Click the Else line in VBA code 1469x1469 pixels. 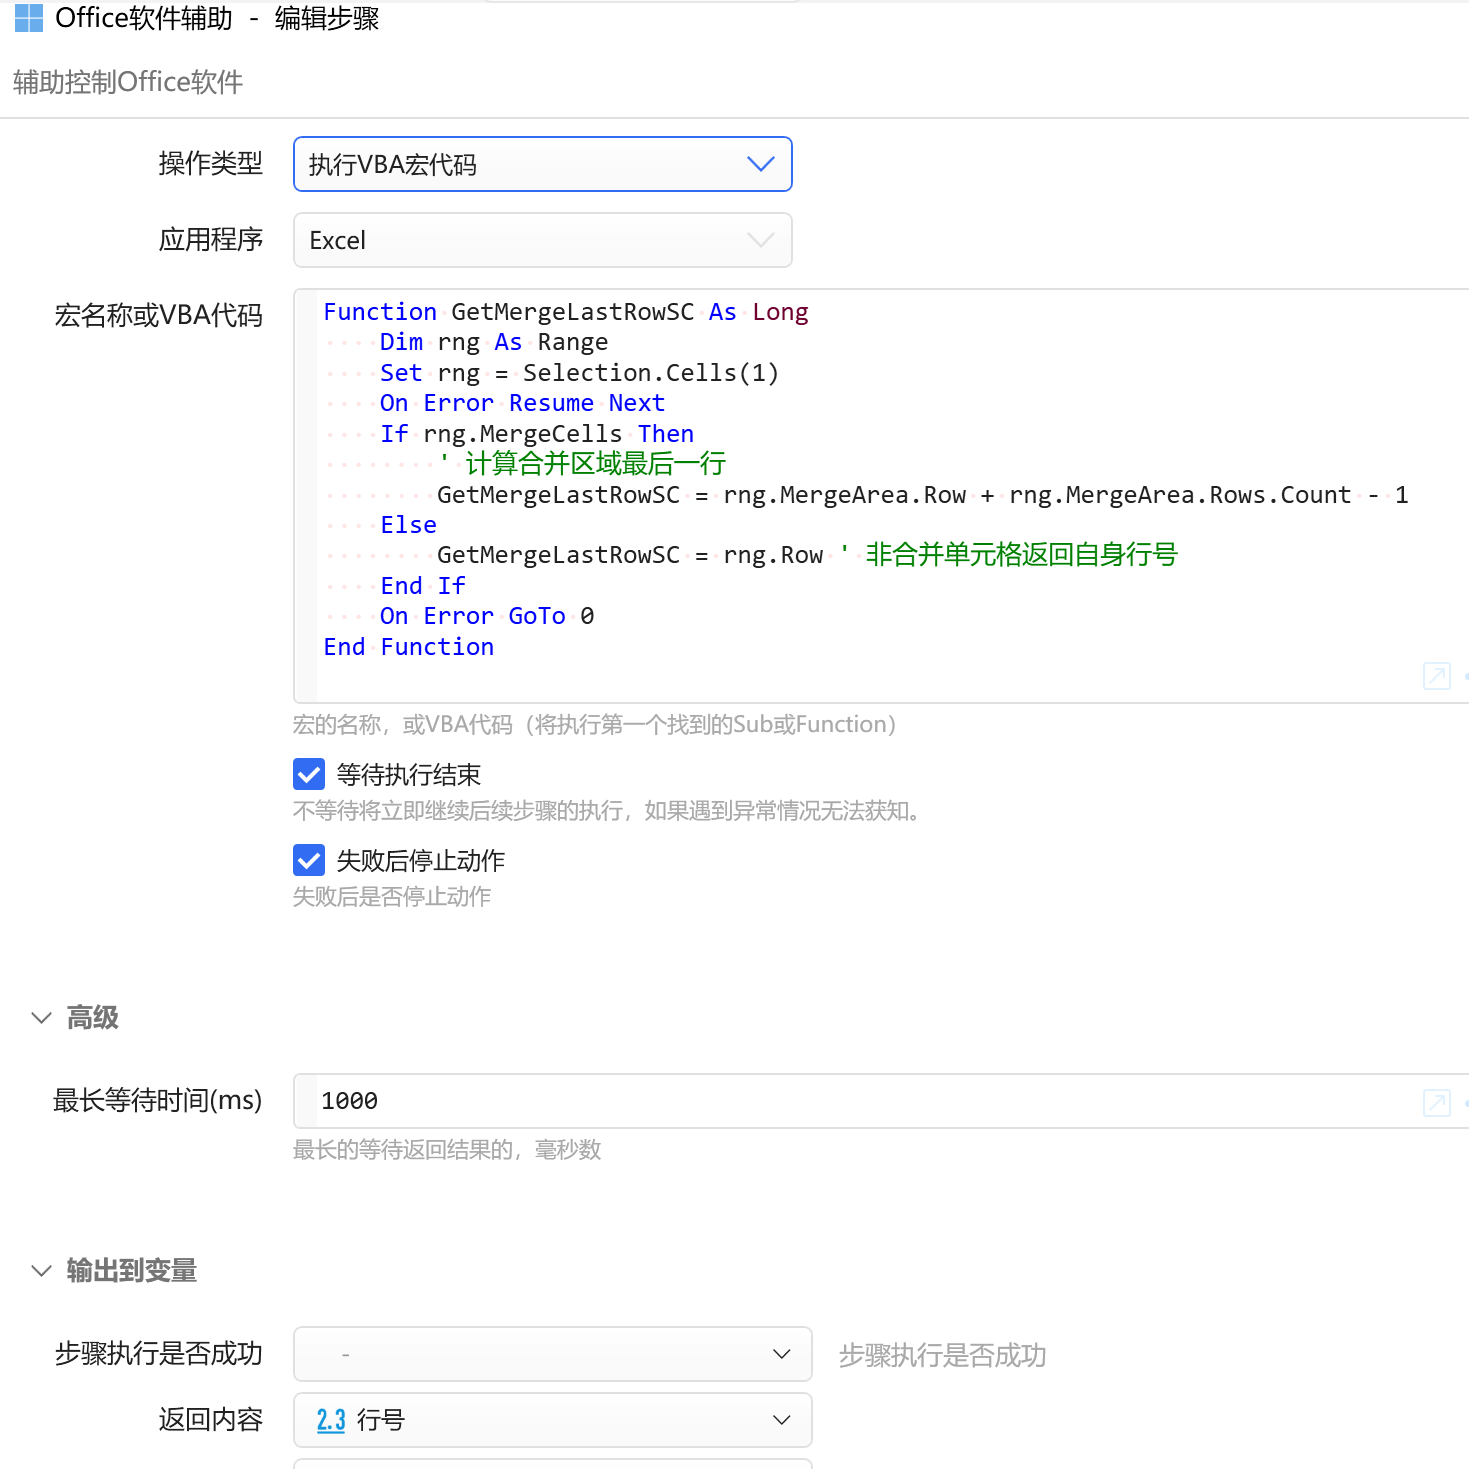point(408,525)
